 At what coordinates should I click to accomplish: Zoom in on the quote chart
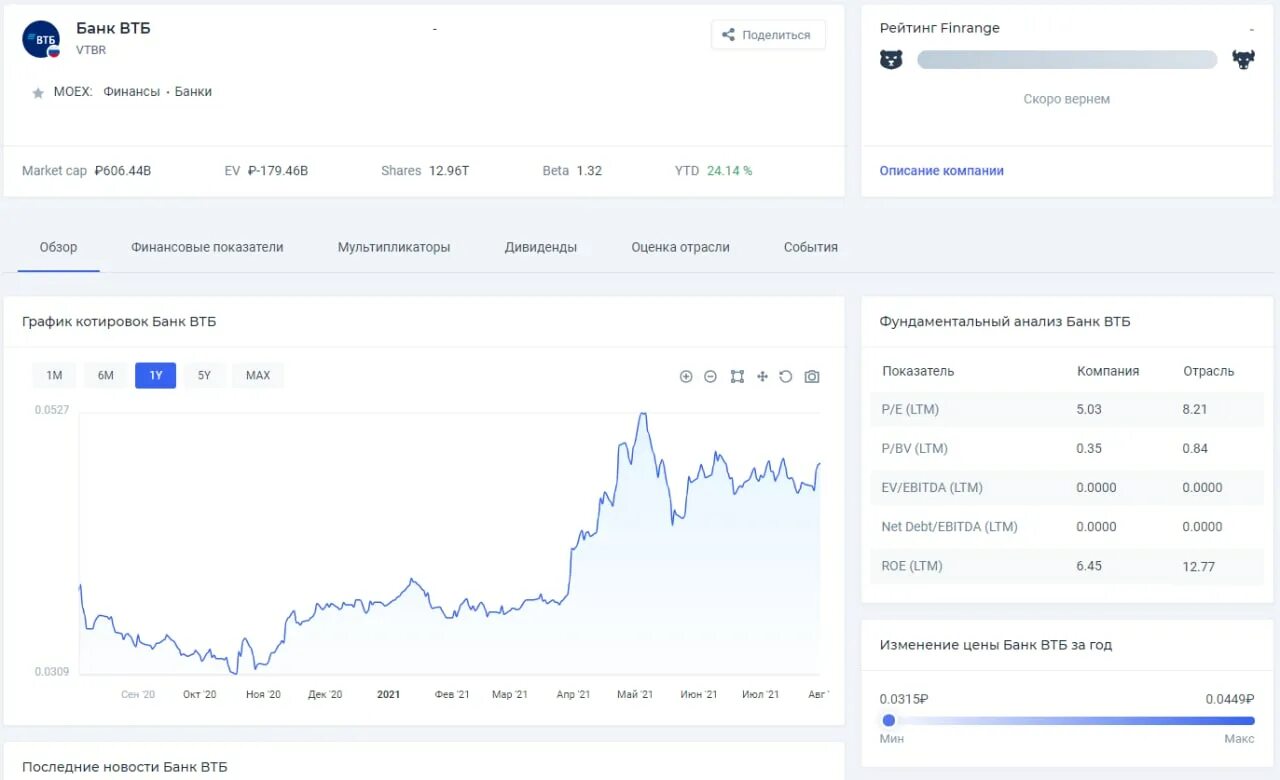click(x=686, y=377)
